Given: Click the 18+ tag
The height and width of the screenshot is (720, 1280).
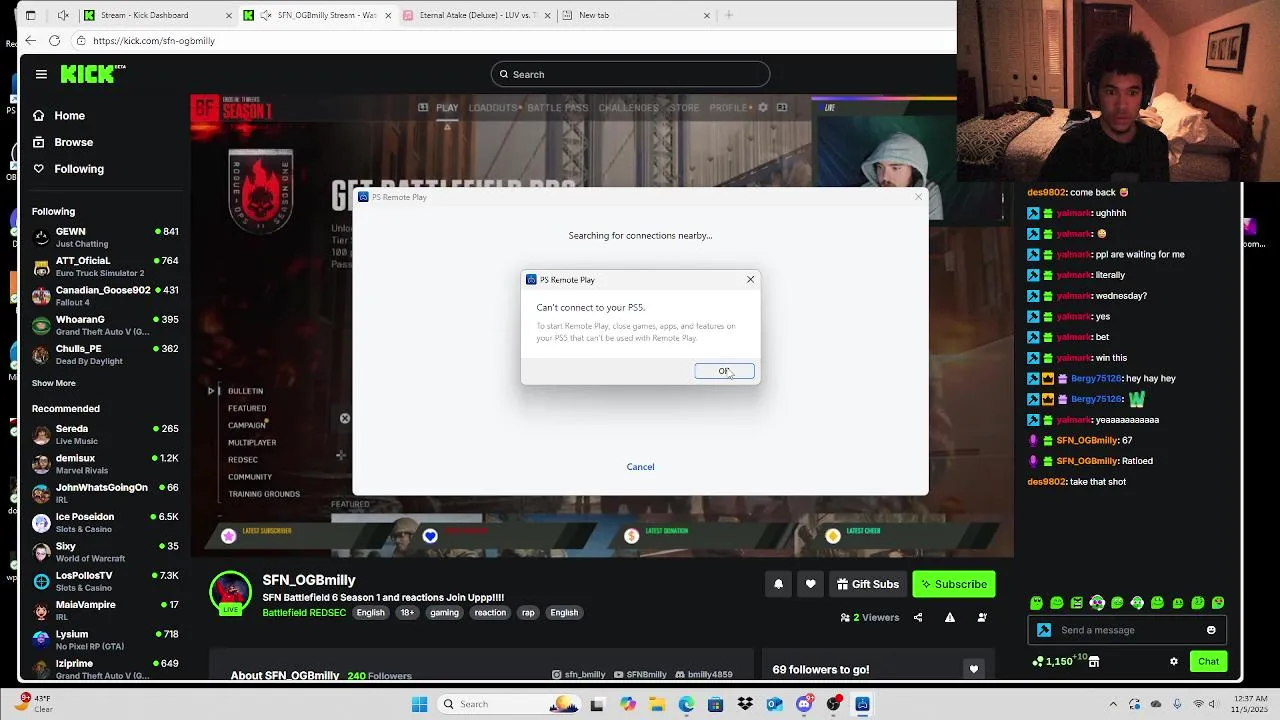Looking at the screenshot, I should tap(407, 612).
